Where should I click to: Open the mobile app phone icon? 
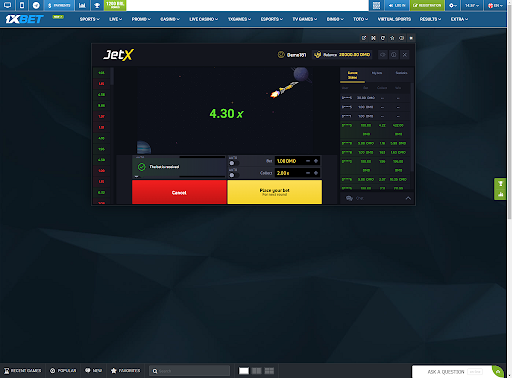[22, 5]
